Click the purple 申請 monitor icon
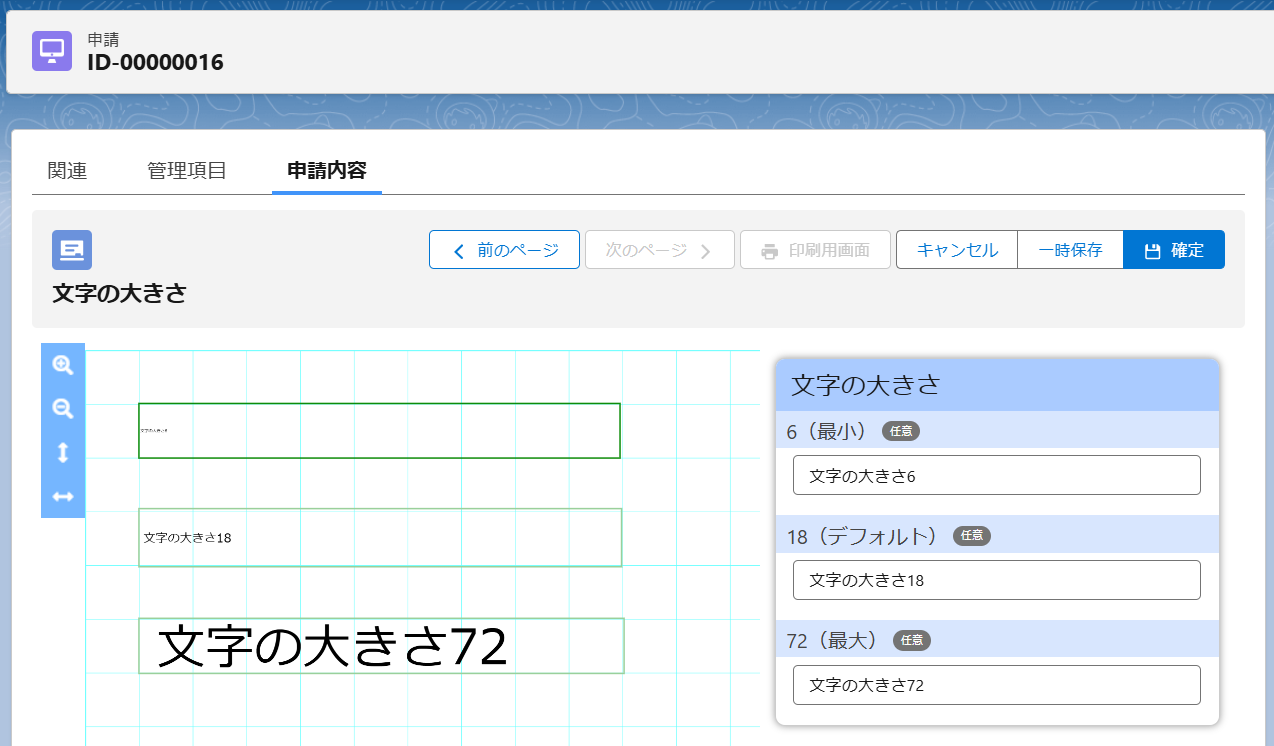Image resolution: width=1274 pixels, height=746 pixels. [52, 51]
